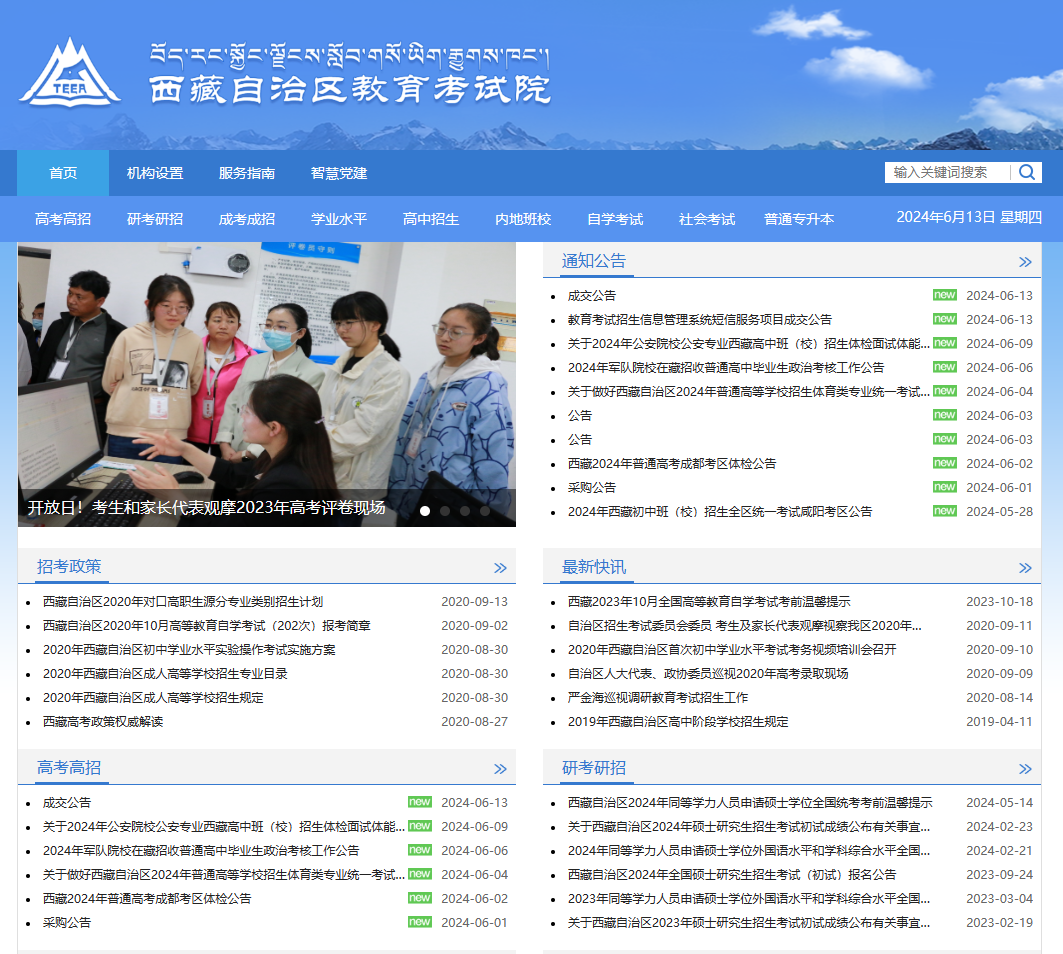Expand the 普通专升本 navigation category
The width and height of the screenshot is (1063, 954).
[x=799, y=219]
